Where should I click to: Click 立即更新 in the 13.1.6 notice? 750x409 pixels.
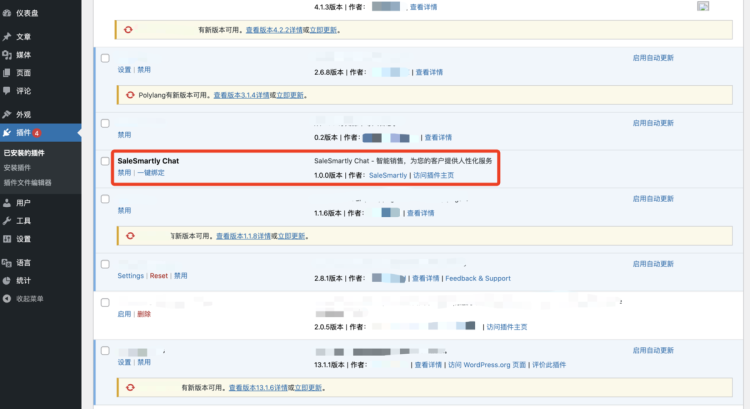point(308,387)
